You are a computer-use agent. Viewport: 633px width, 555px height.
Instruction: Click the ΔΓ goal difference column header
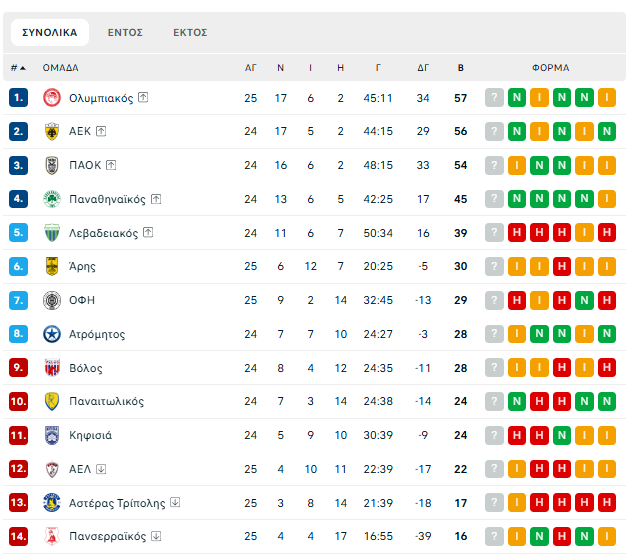click(423, 68)
